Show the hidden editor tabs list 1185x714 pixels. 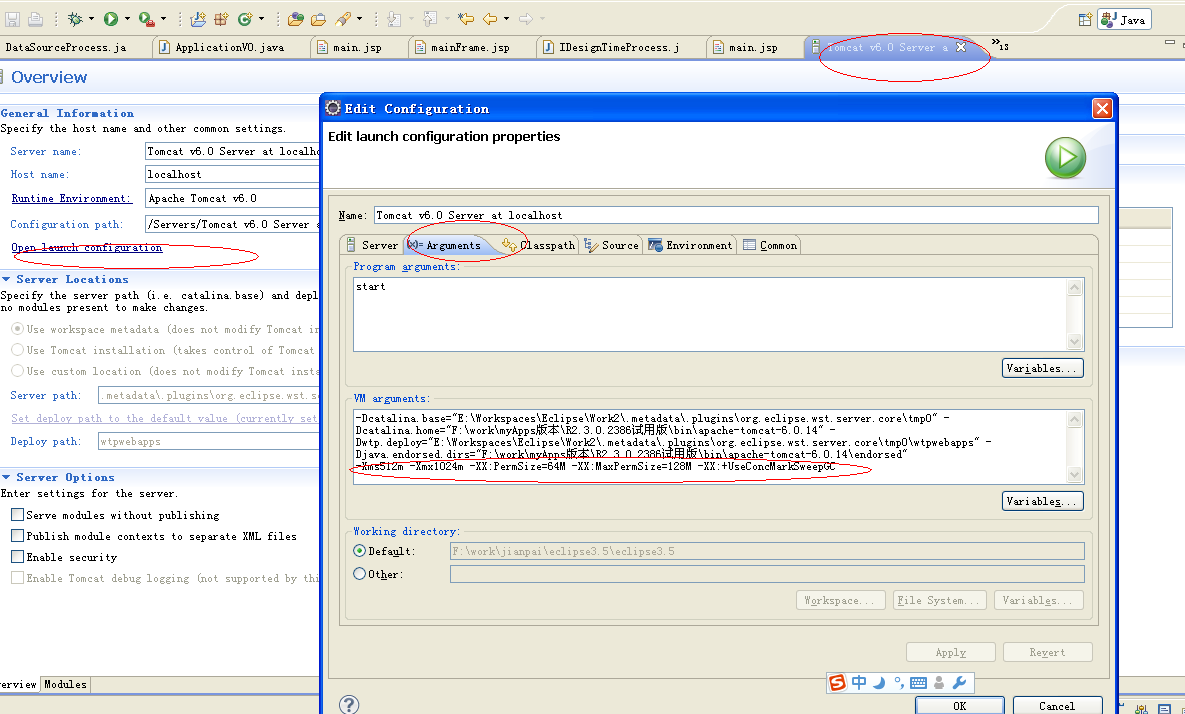point(1000,45)
